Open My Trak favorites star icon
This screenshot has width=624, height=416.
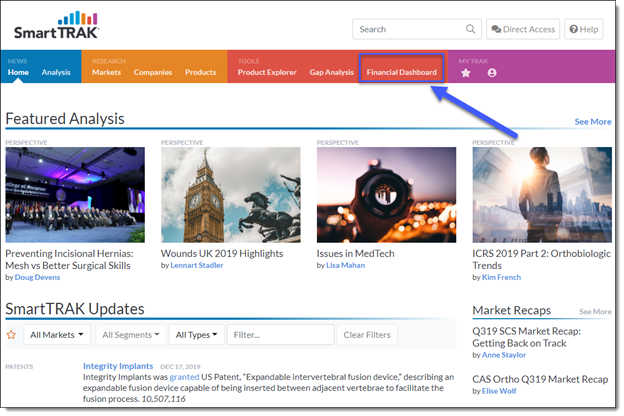(466, 73)
